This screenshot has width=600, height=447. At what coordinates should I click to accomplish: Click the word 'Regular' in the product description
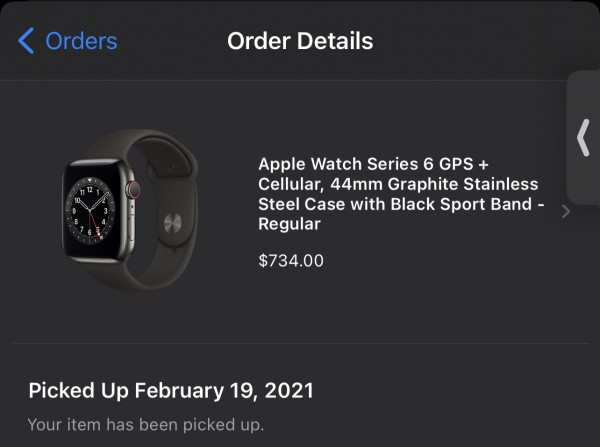point(289,224)
